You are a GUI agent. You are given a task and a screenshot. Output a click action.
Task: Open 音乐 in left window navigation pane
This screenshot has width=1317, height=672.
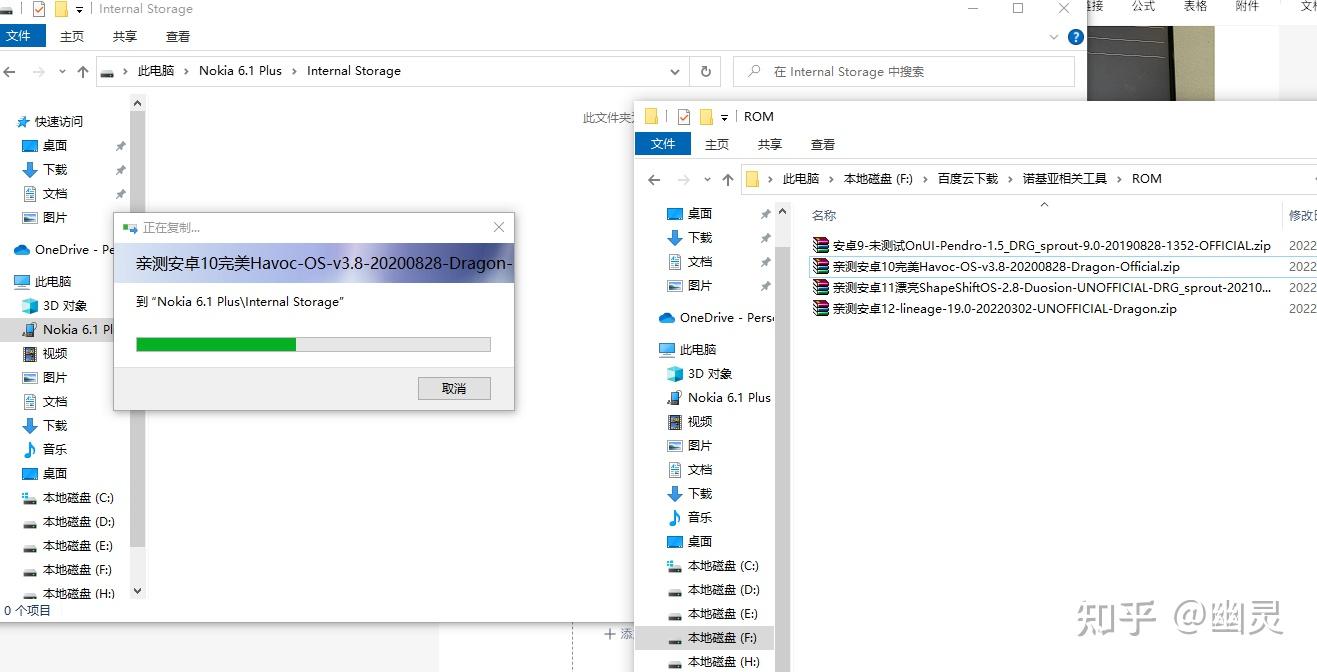(55, 449)
